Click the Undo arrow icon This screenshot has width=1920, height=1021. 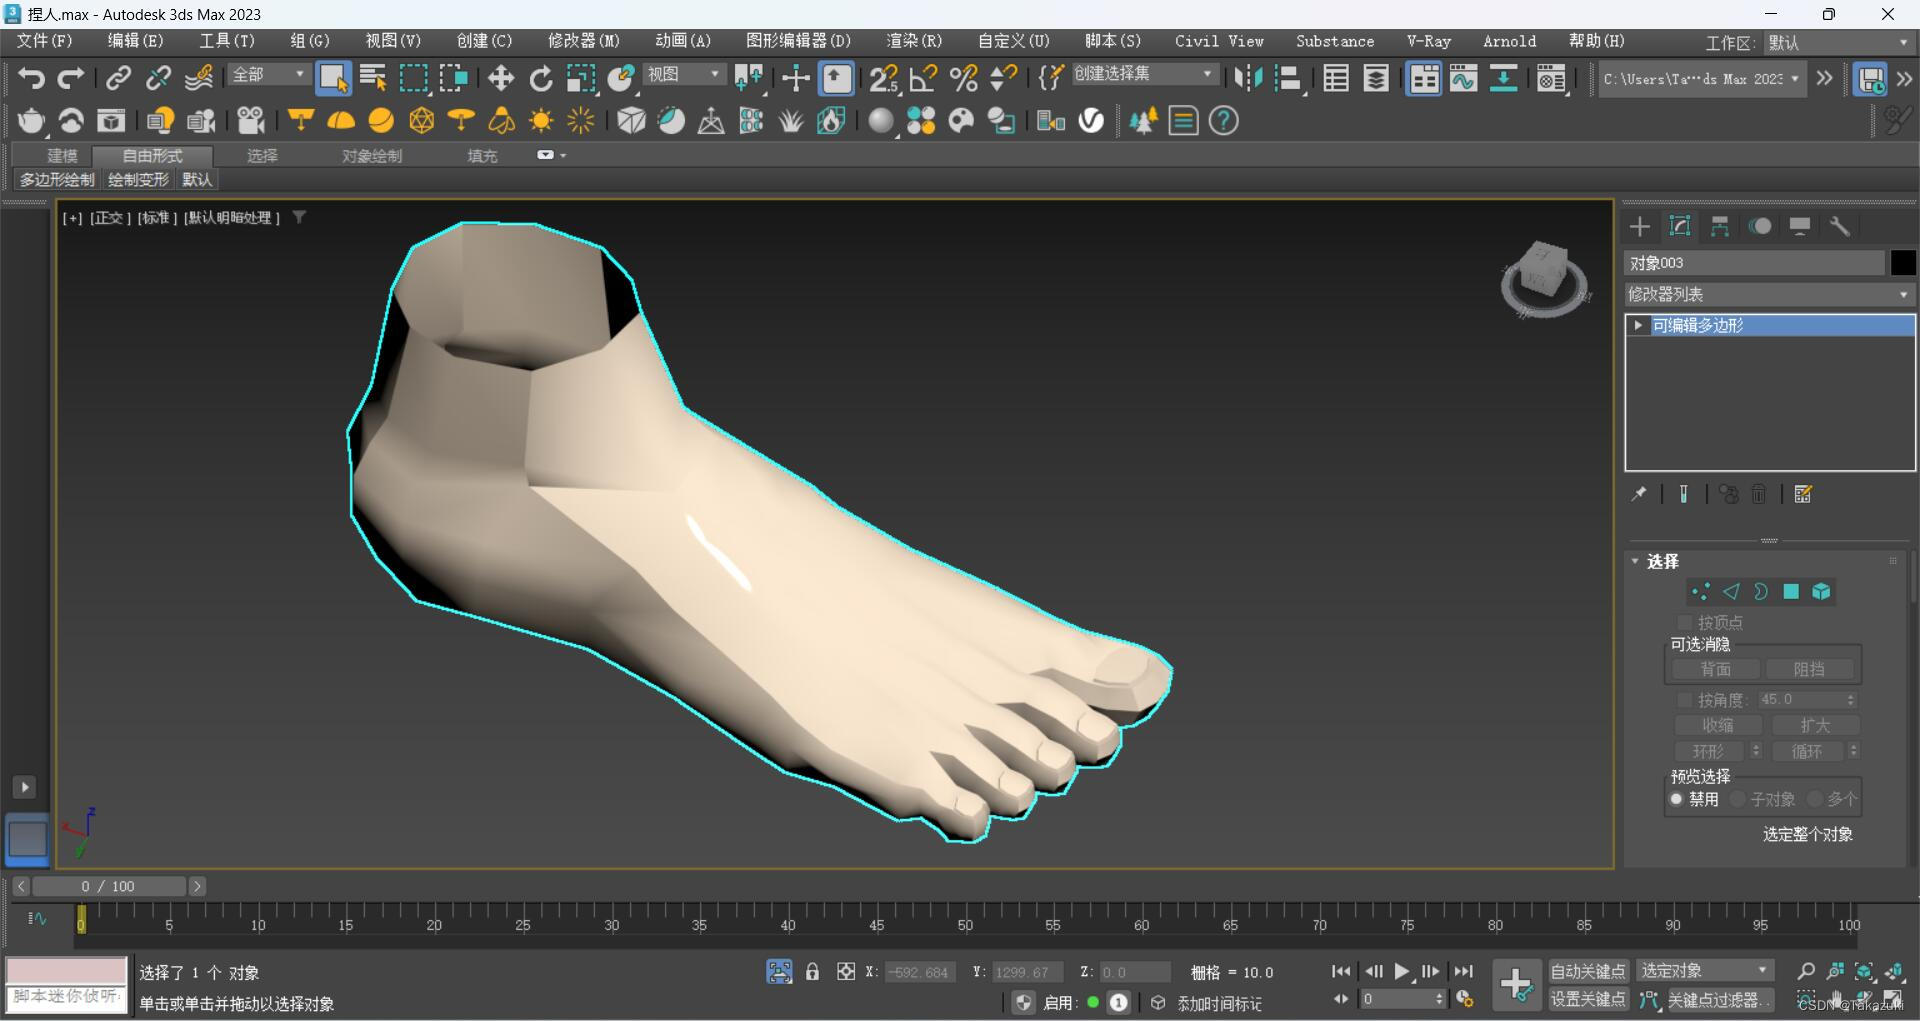[31, 78]
